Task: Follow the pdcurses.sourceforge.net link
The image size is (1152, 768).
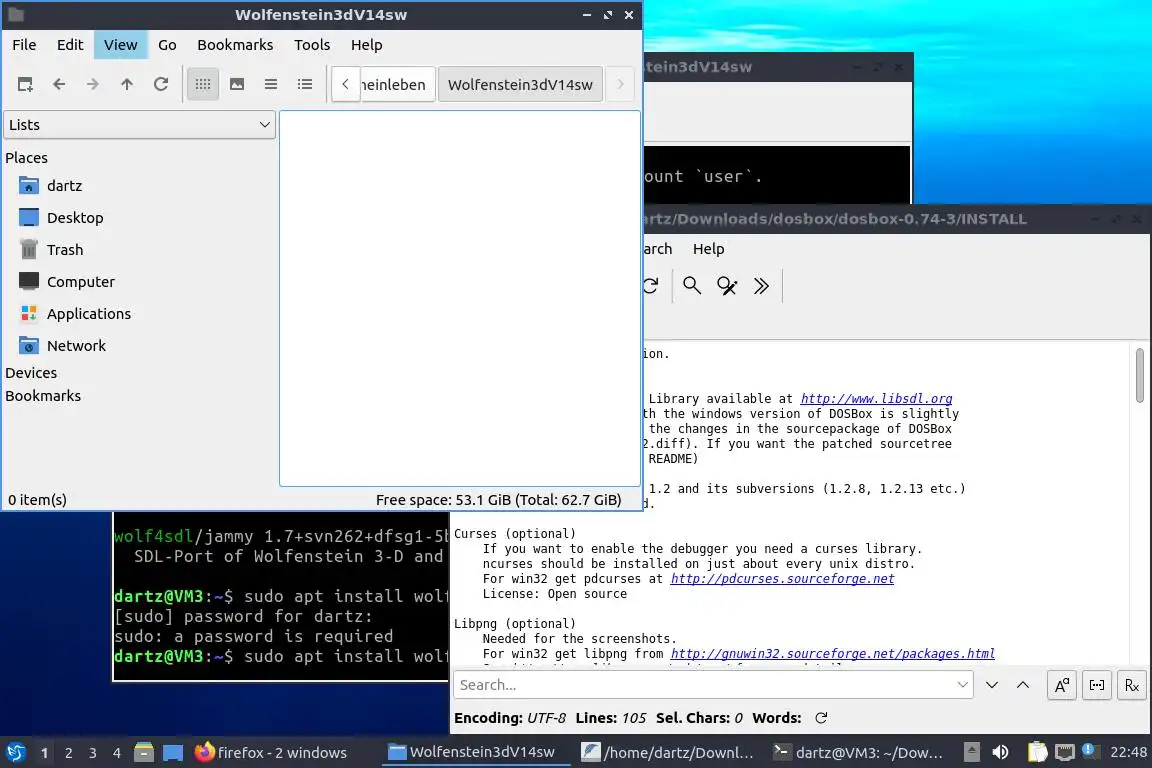Action: pyautogui.click(x=782, y=578)
